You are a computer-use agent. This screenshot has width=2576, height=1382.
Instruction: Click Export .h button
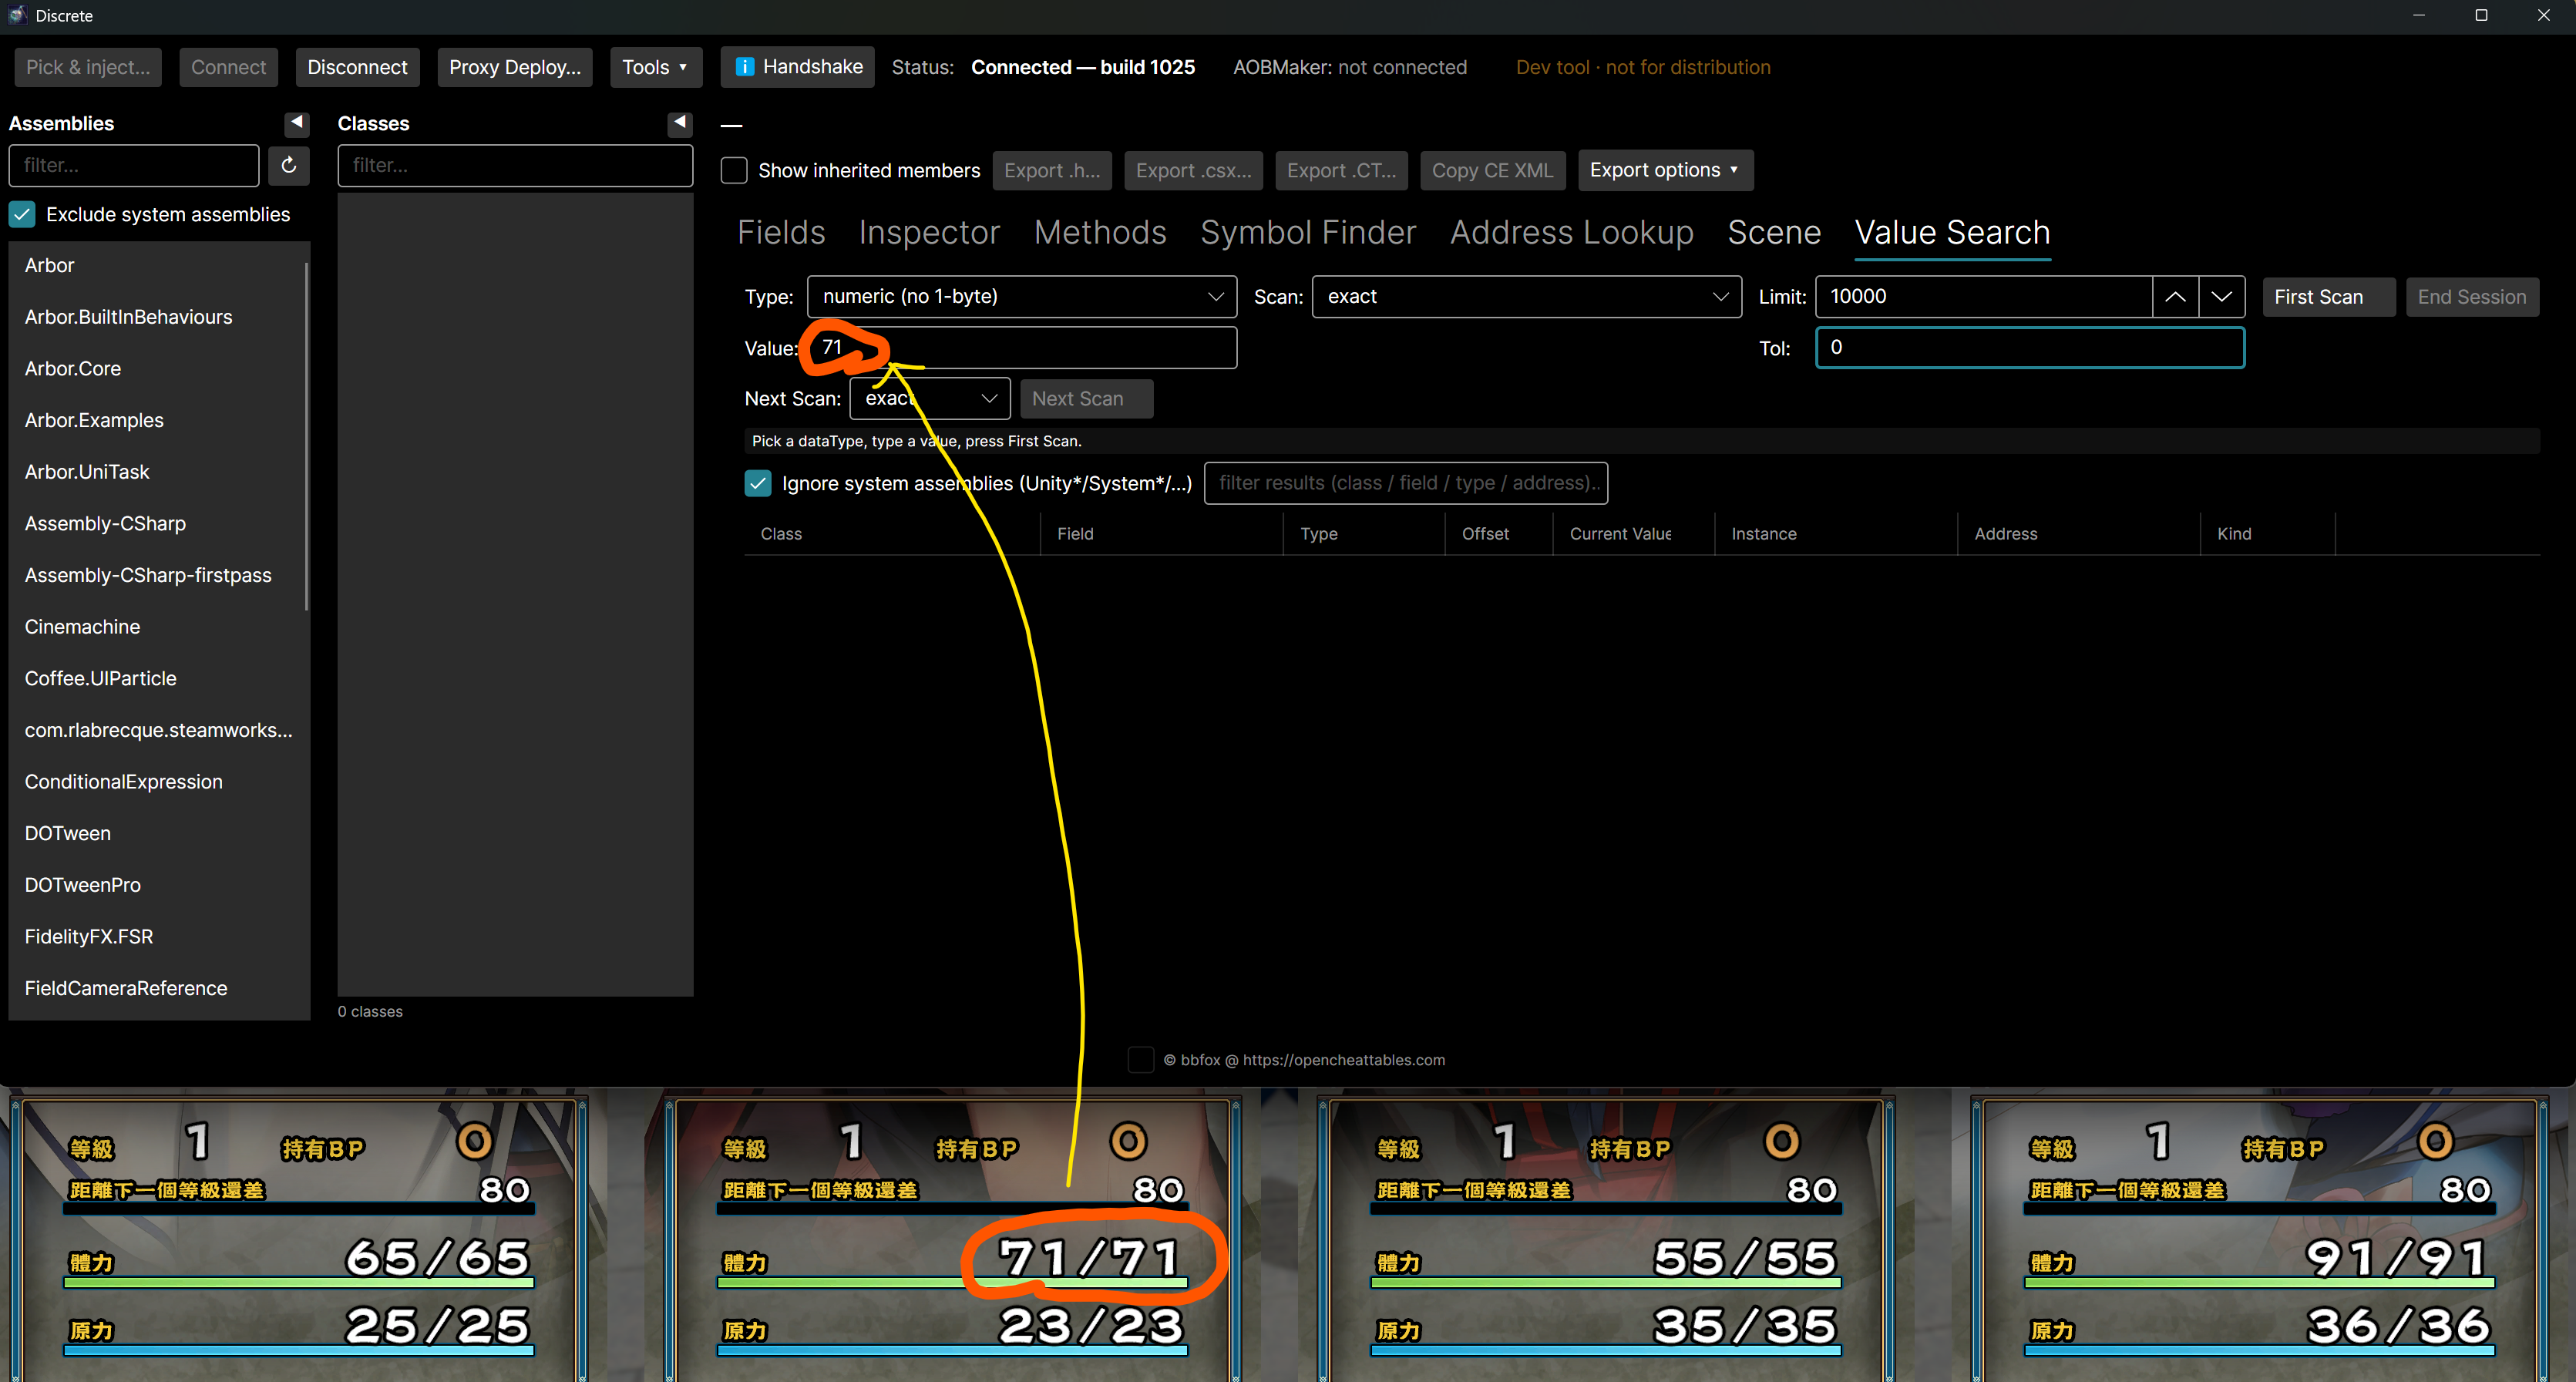[1052, 170]
